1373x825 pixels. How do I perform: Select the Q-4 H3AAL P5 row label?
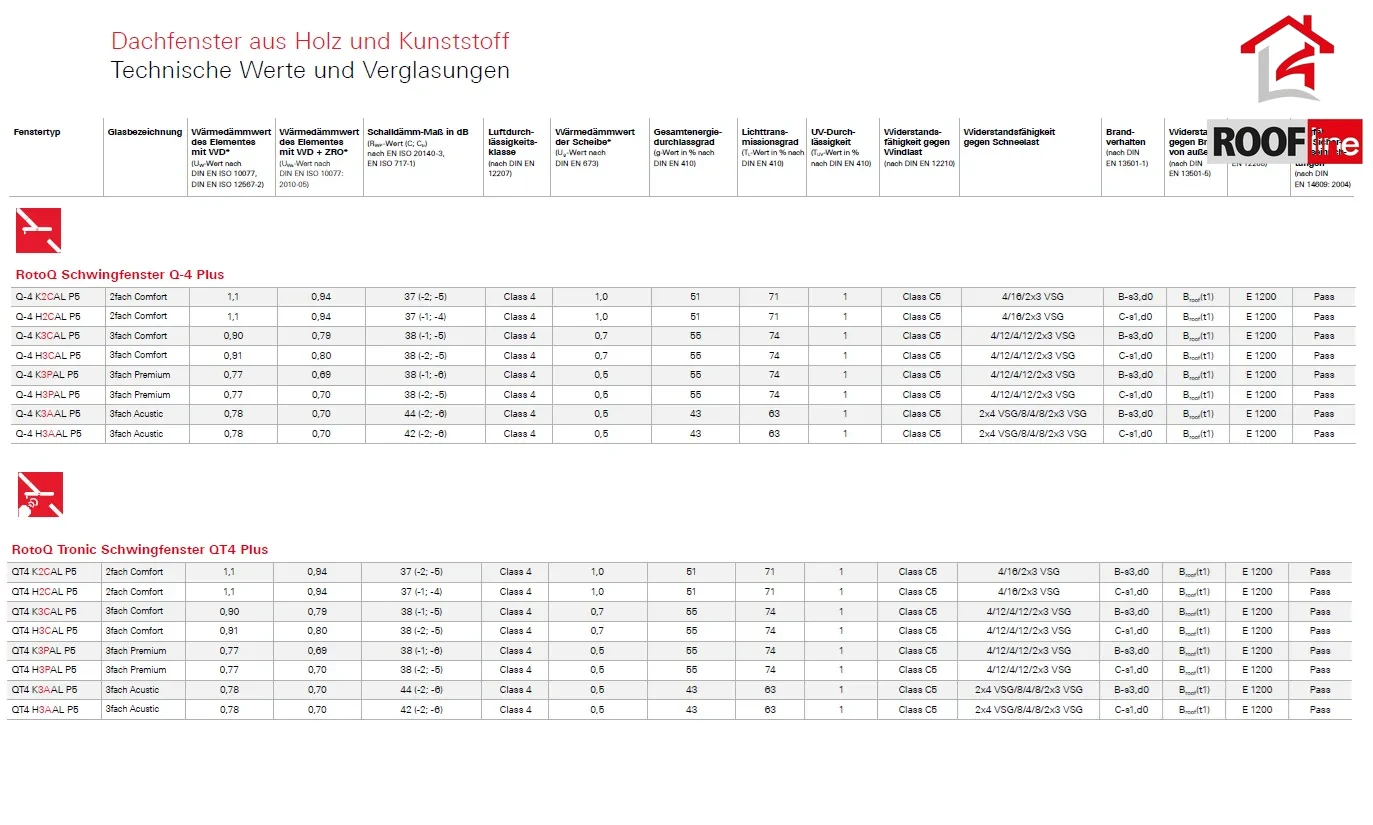(x=48, y=434)
